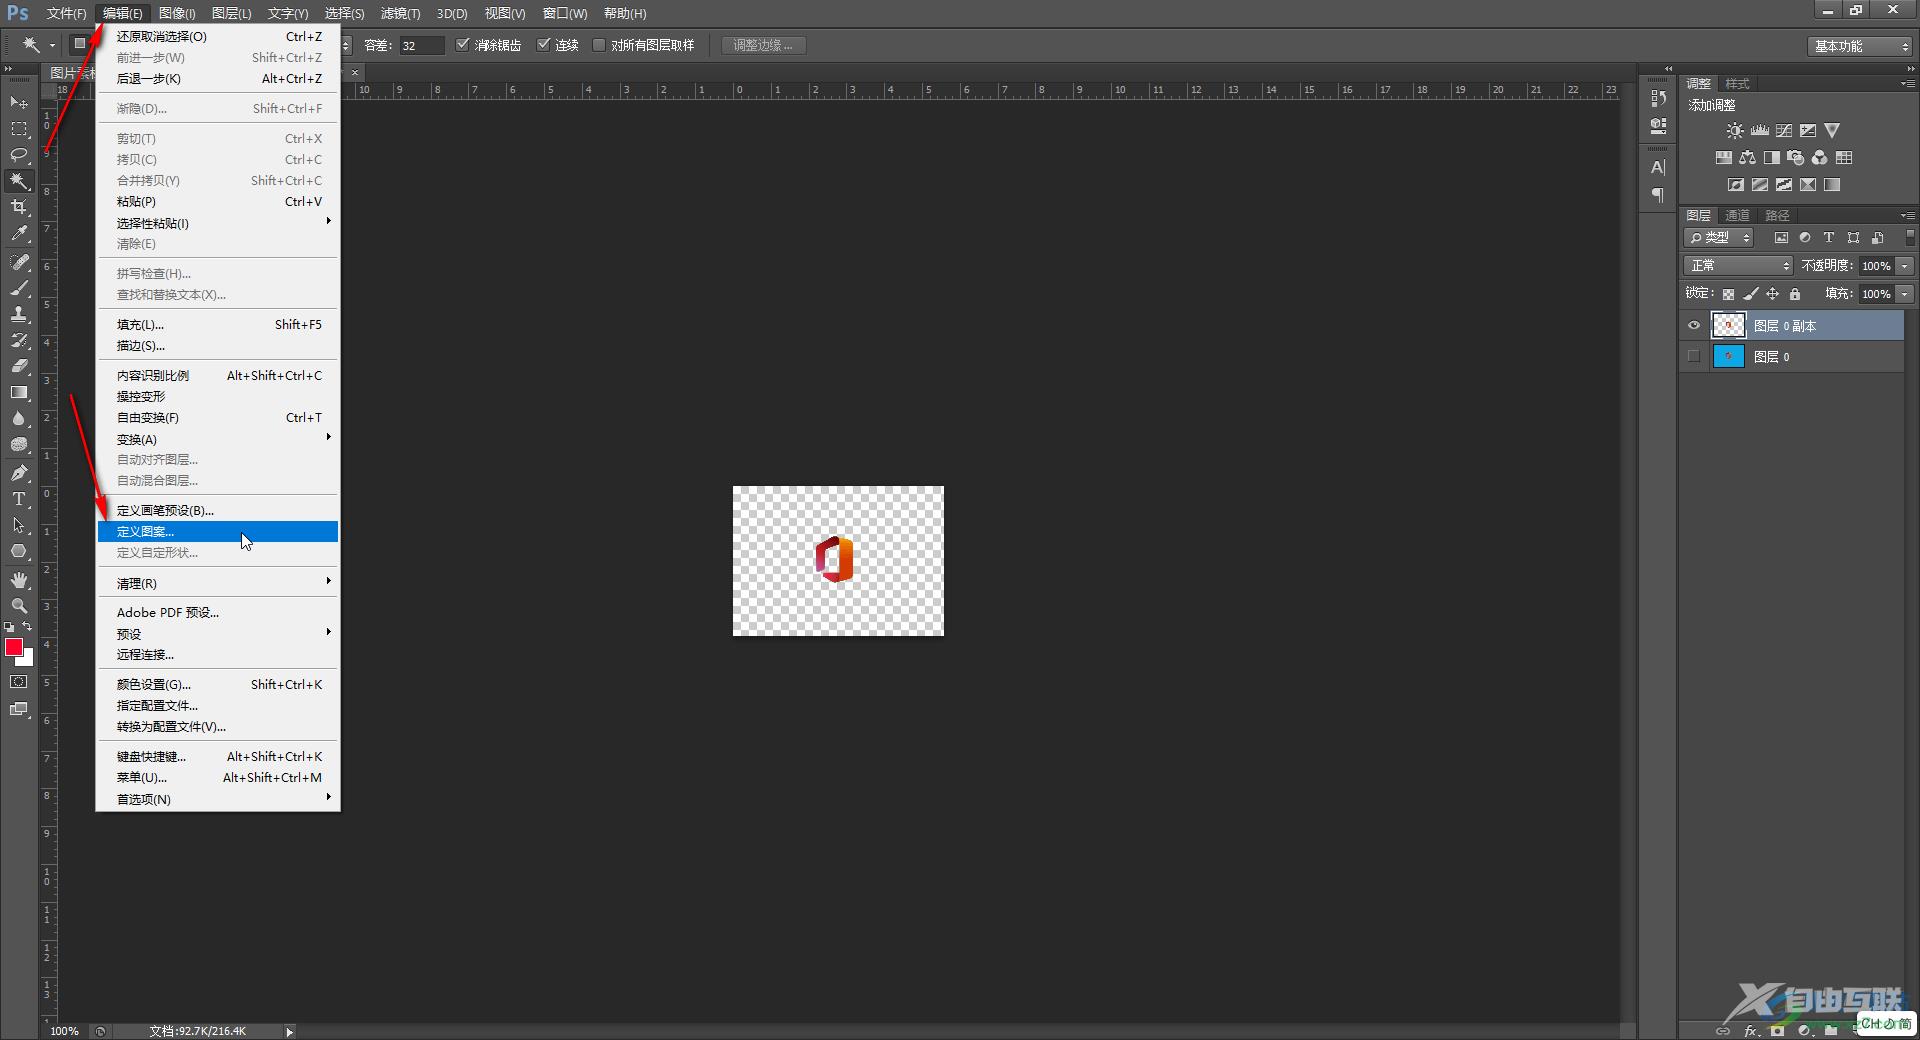1920x1040 pixels.
Task: Open the 图像 menu
Action: [177, 13]
